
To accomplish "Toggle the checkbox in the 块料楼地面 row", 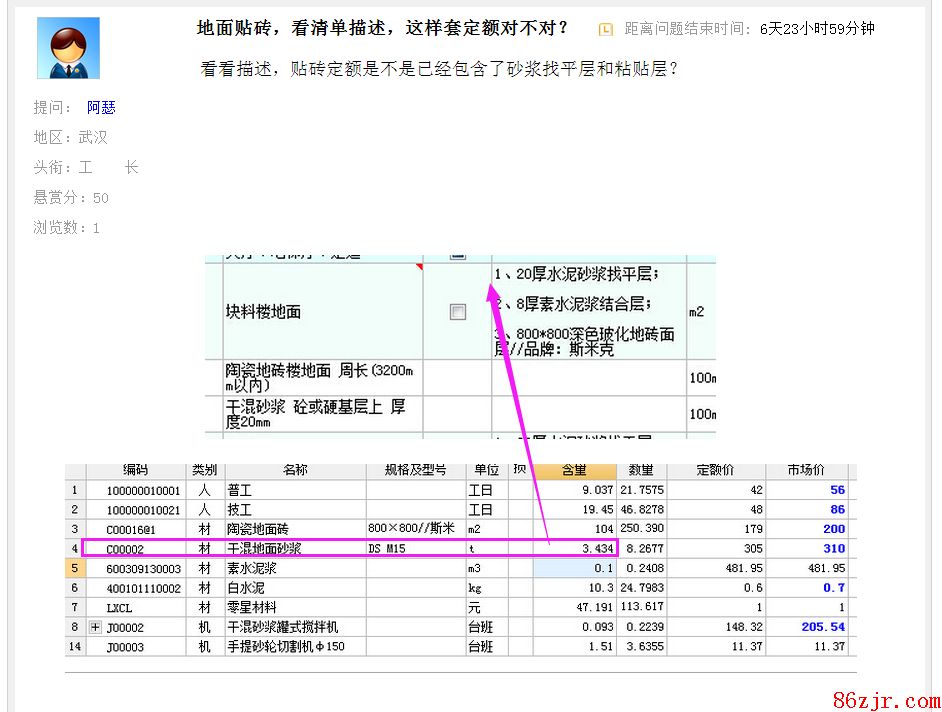I will pos(457,312).
